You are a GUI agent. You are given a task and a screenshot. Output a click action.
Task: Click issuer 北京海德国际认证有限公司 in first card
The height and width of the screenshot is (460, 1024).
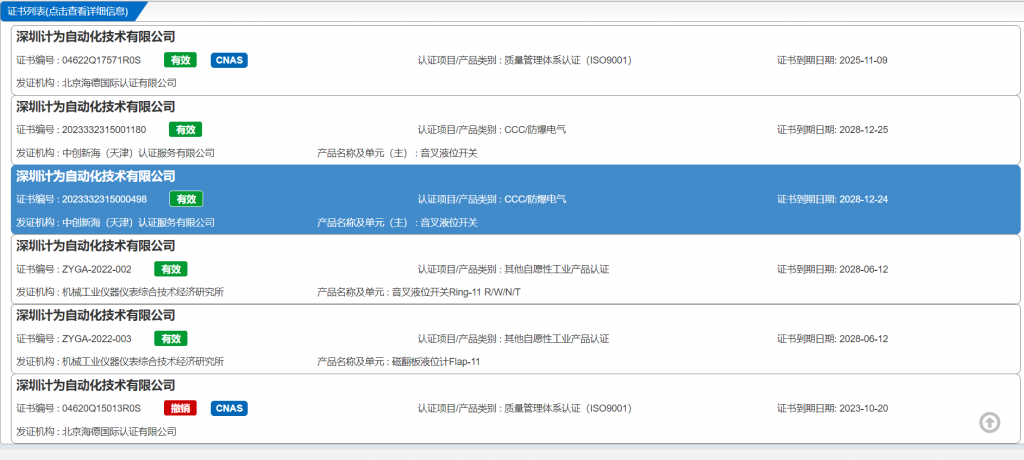coord(120,83)
